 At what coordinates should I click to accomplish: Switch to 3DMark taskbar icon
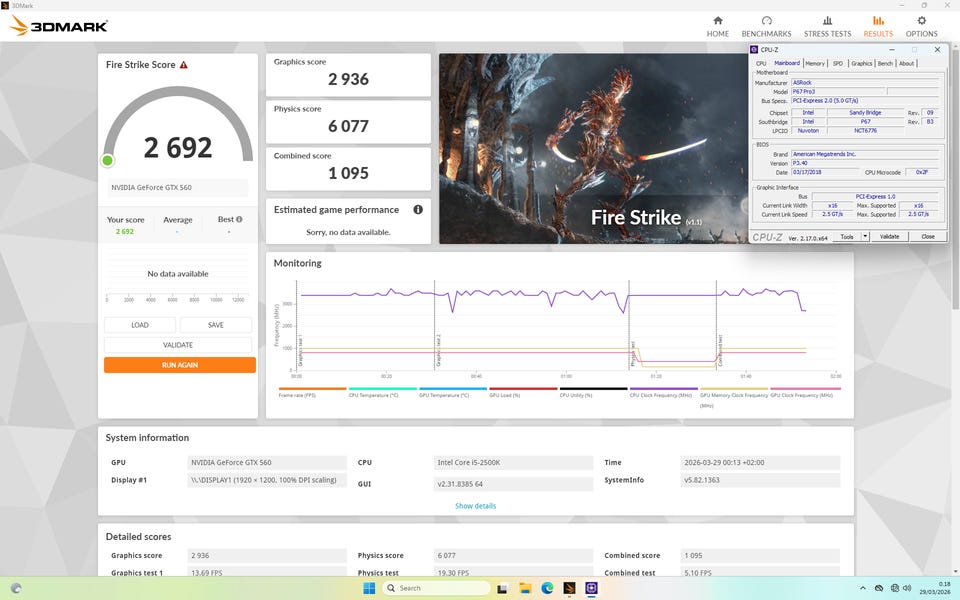[x=569, y=588]
